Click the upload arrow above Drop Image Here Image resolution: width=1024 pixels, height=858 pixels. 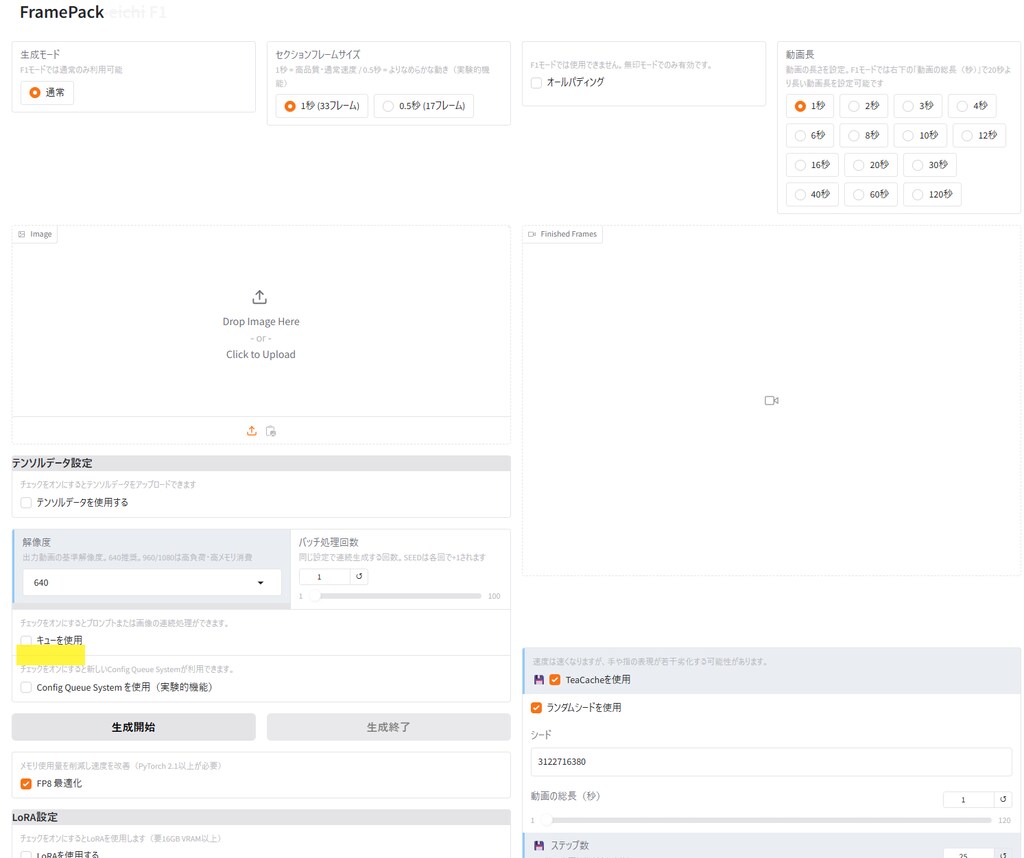click(x=260, y=297)
